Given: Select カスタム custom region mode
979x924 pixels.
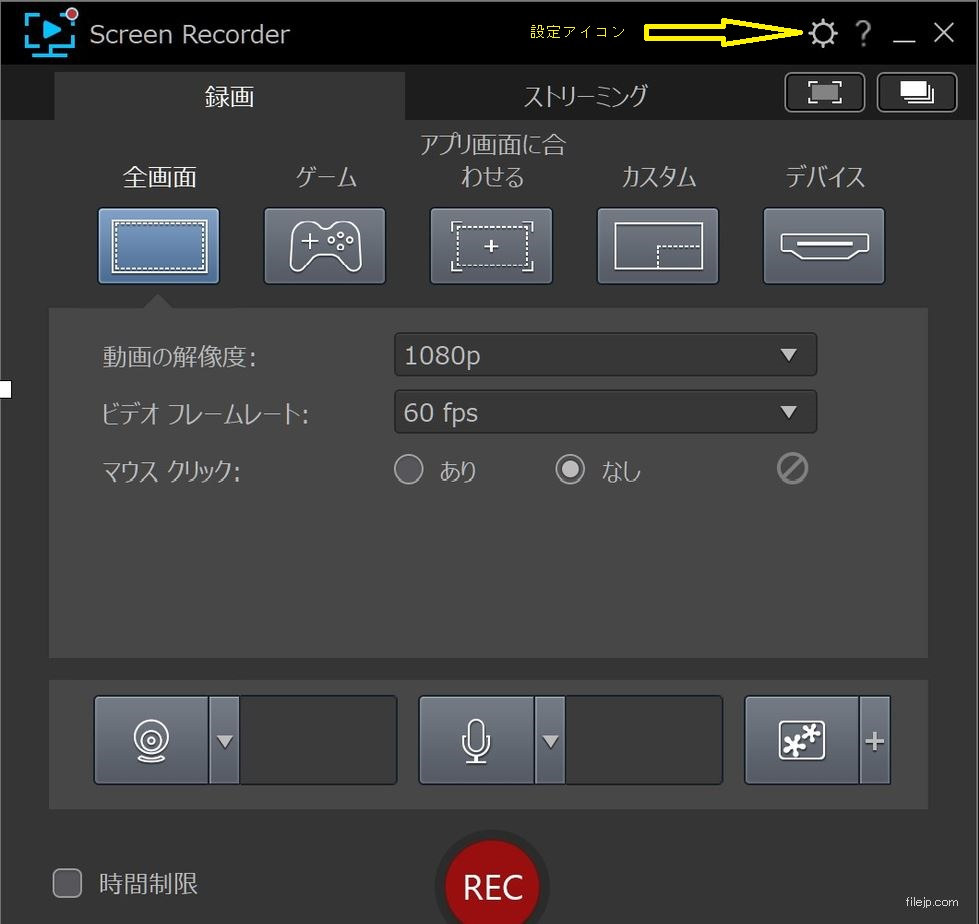Looking at the screenshot, I should tap(658, 246).
